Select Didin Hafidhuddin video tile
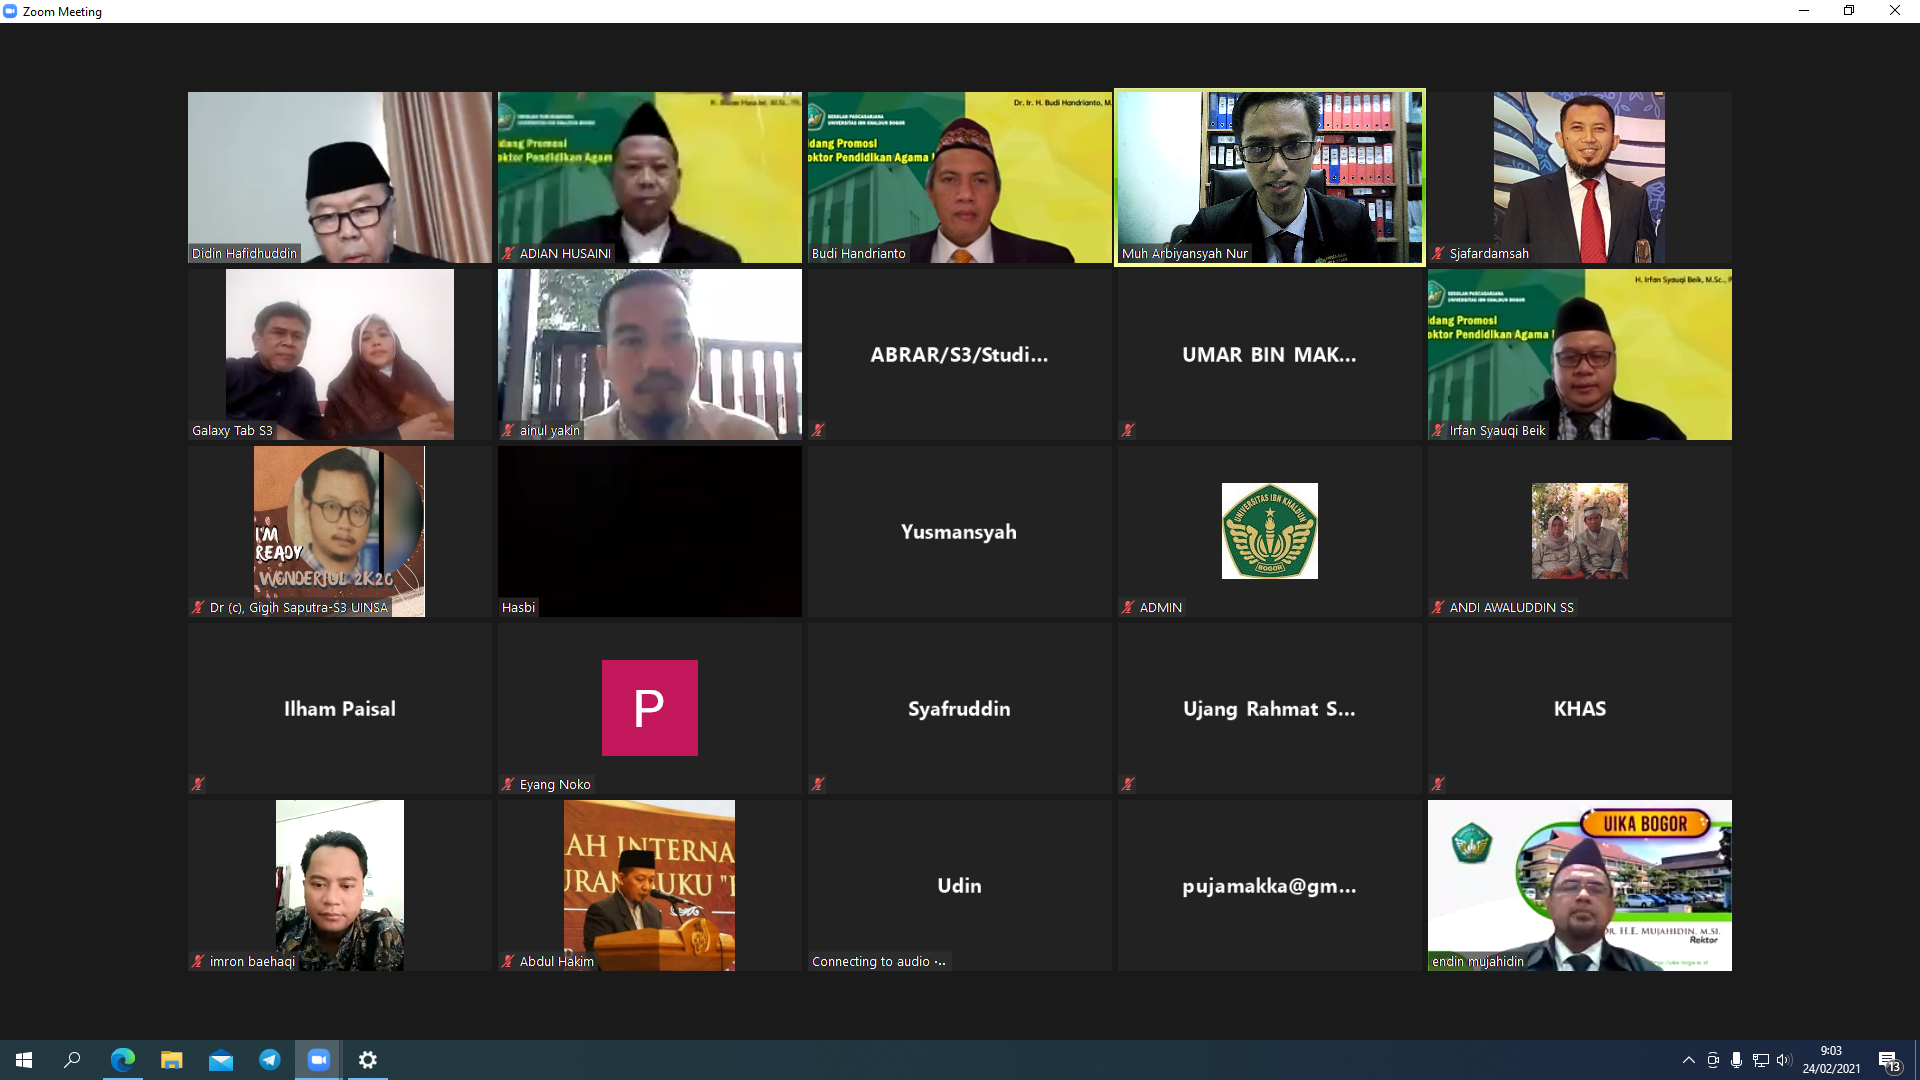The height and width of the screenshot is (1080, 1920). point(339,177)
